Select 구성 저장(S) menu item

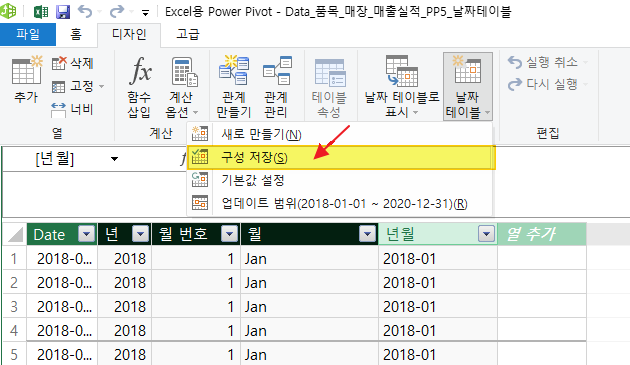tap(341, 157)
